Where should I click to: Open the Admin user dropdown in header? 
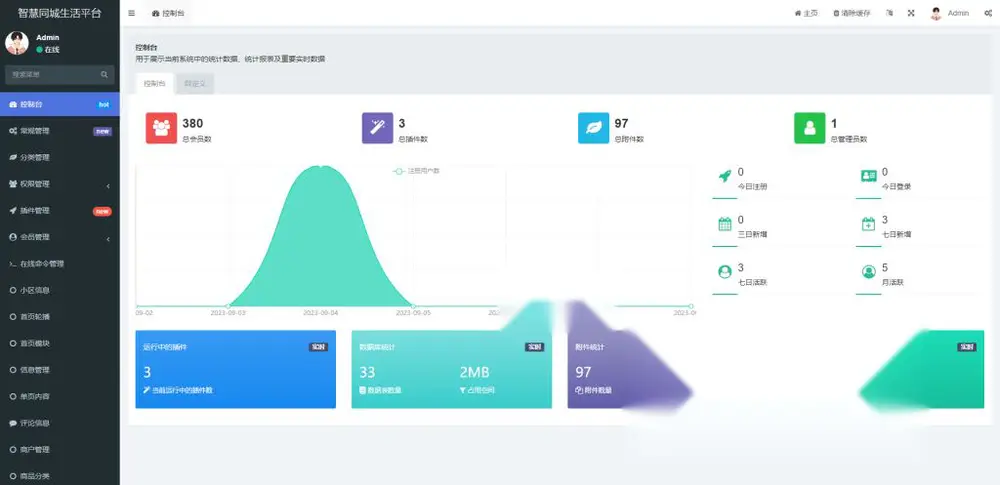950,13
